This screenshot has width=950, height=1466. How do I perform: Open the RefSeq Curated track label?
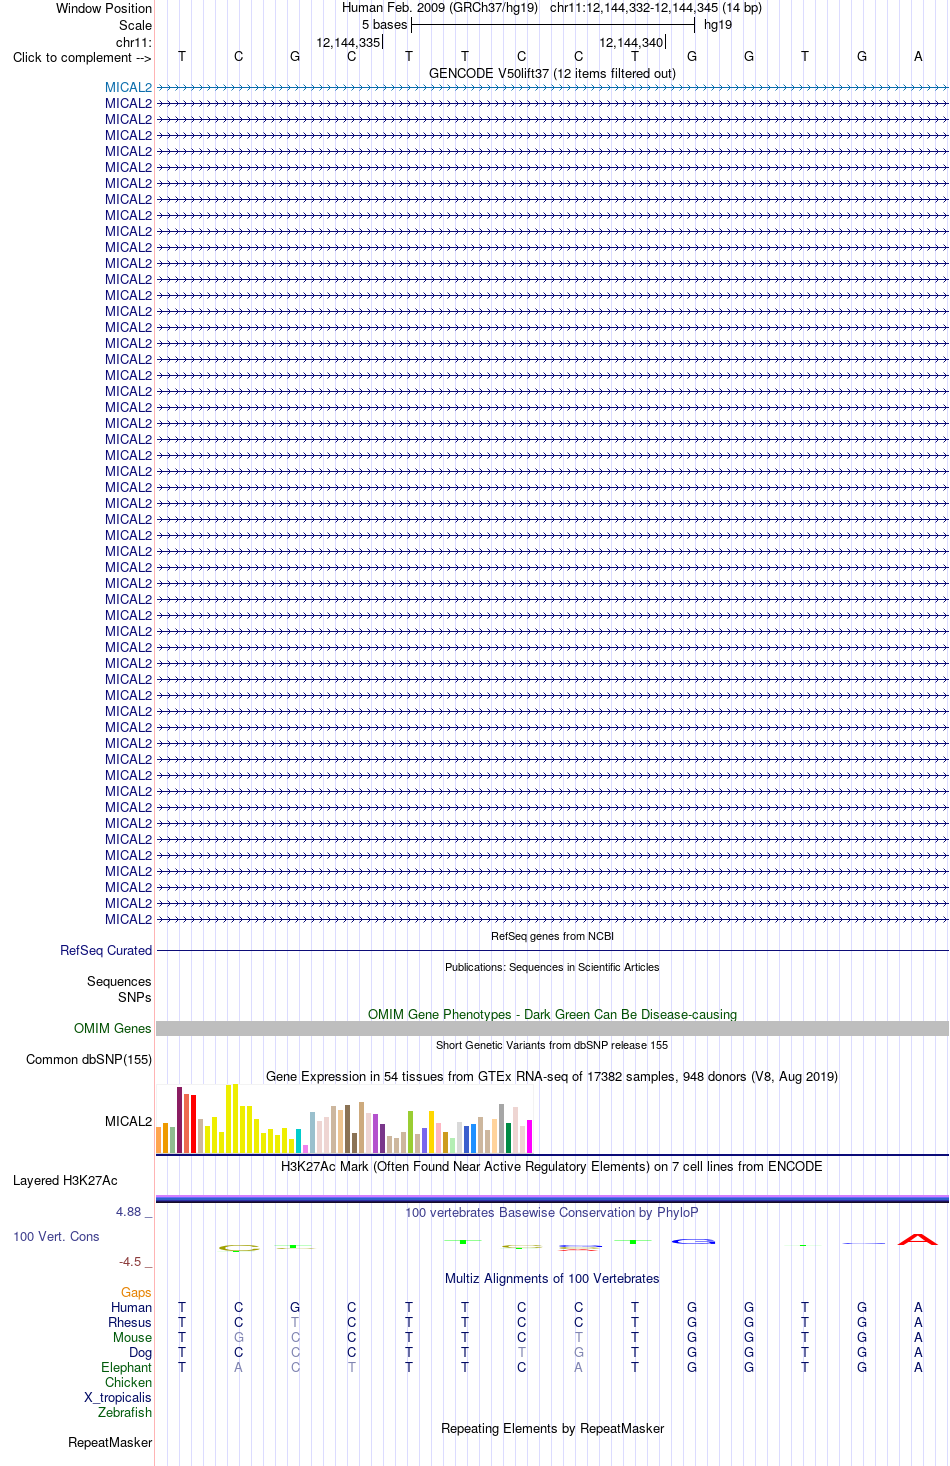click(x=106, y=950)
